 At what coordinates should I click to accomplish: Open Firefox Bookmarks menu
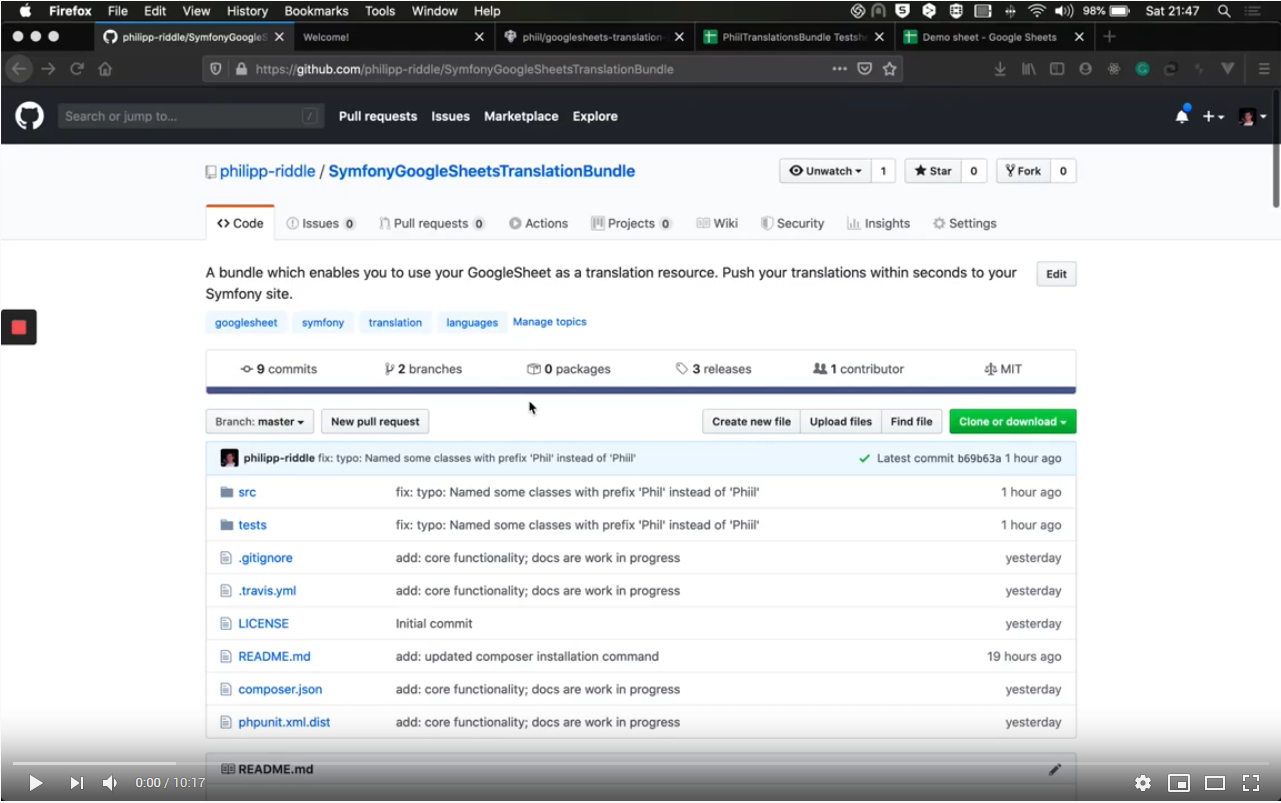pos(316,11)
